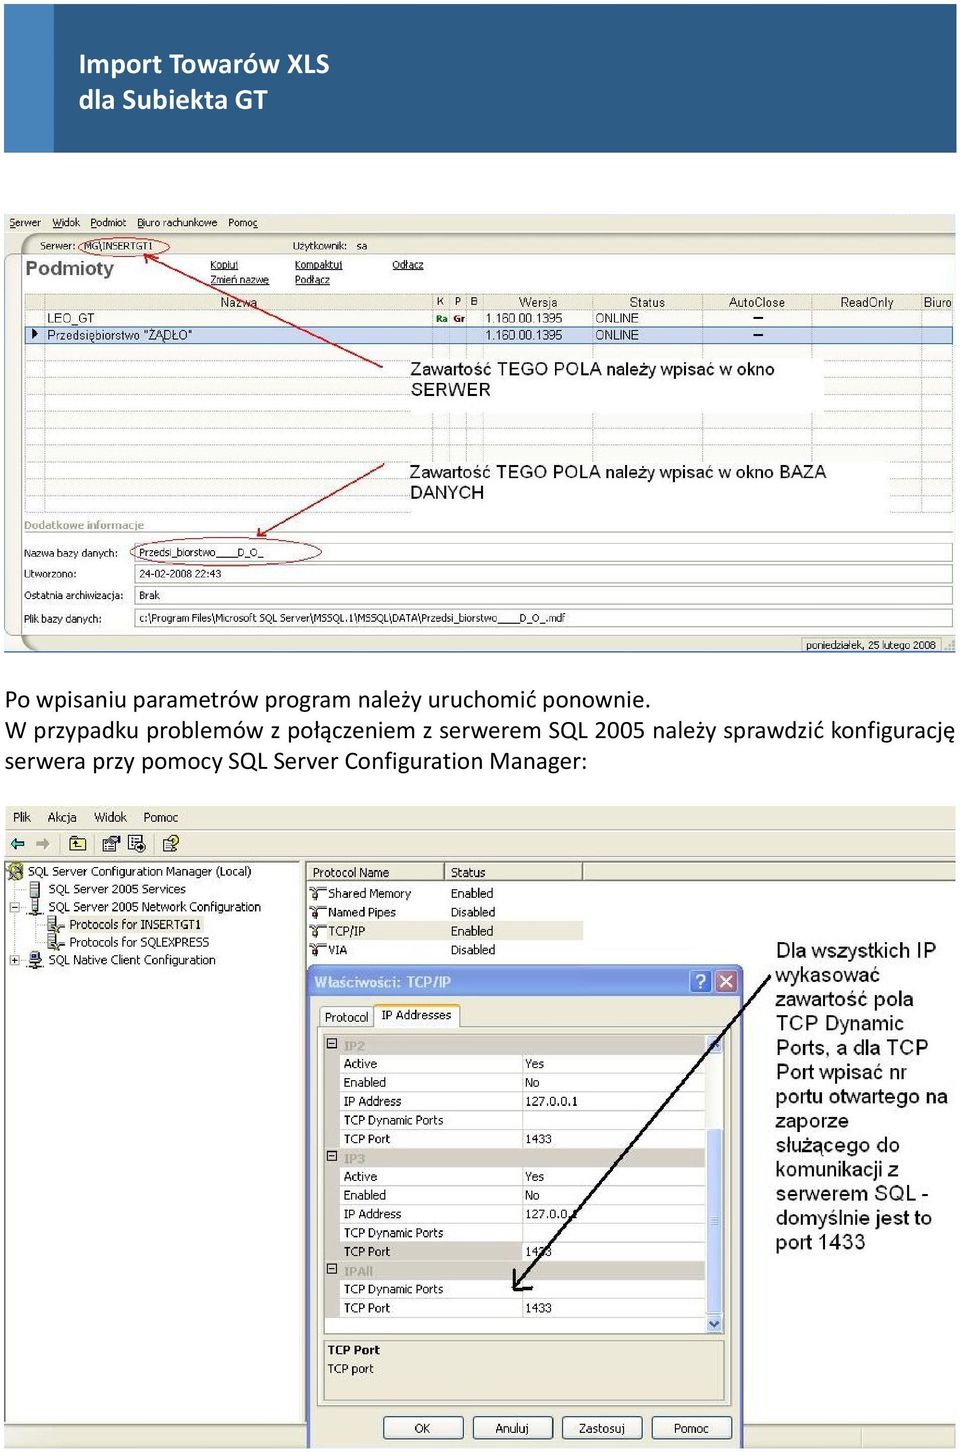This screenshot has width=960, height=1452.
Task: Switch to the IP Addresses tab
Action: (416, 1015)
